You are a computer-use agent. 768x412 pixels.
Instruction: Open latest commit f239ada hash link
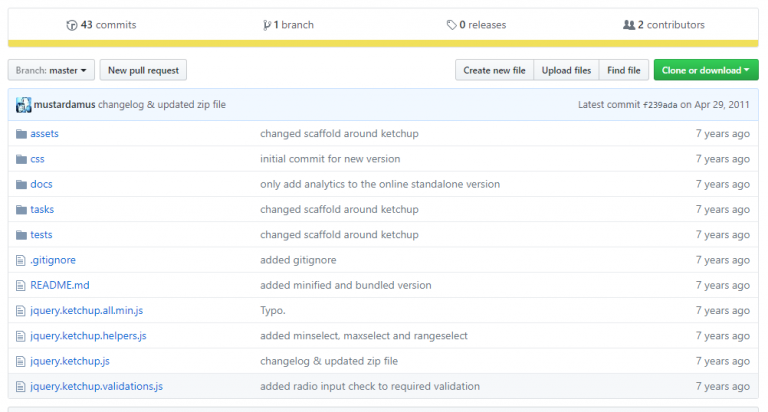point(660,105)
